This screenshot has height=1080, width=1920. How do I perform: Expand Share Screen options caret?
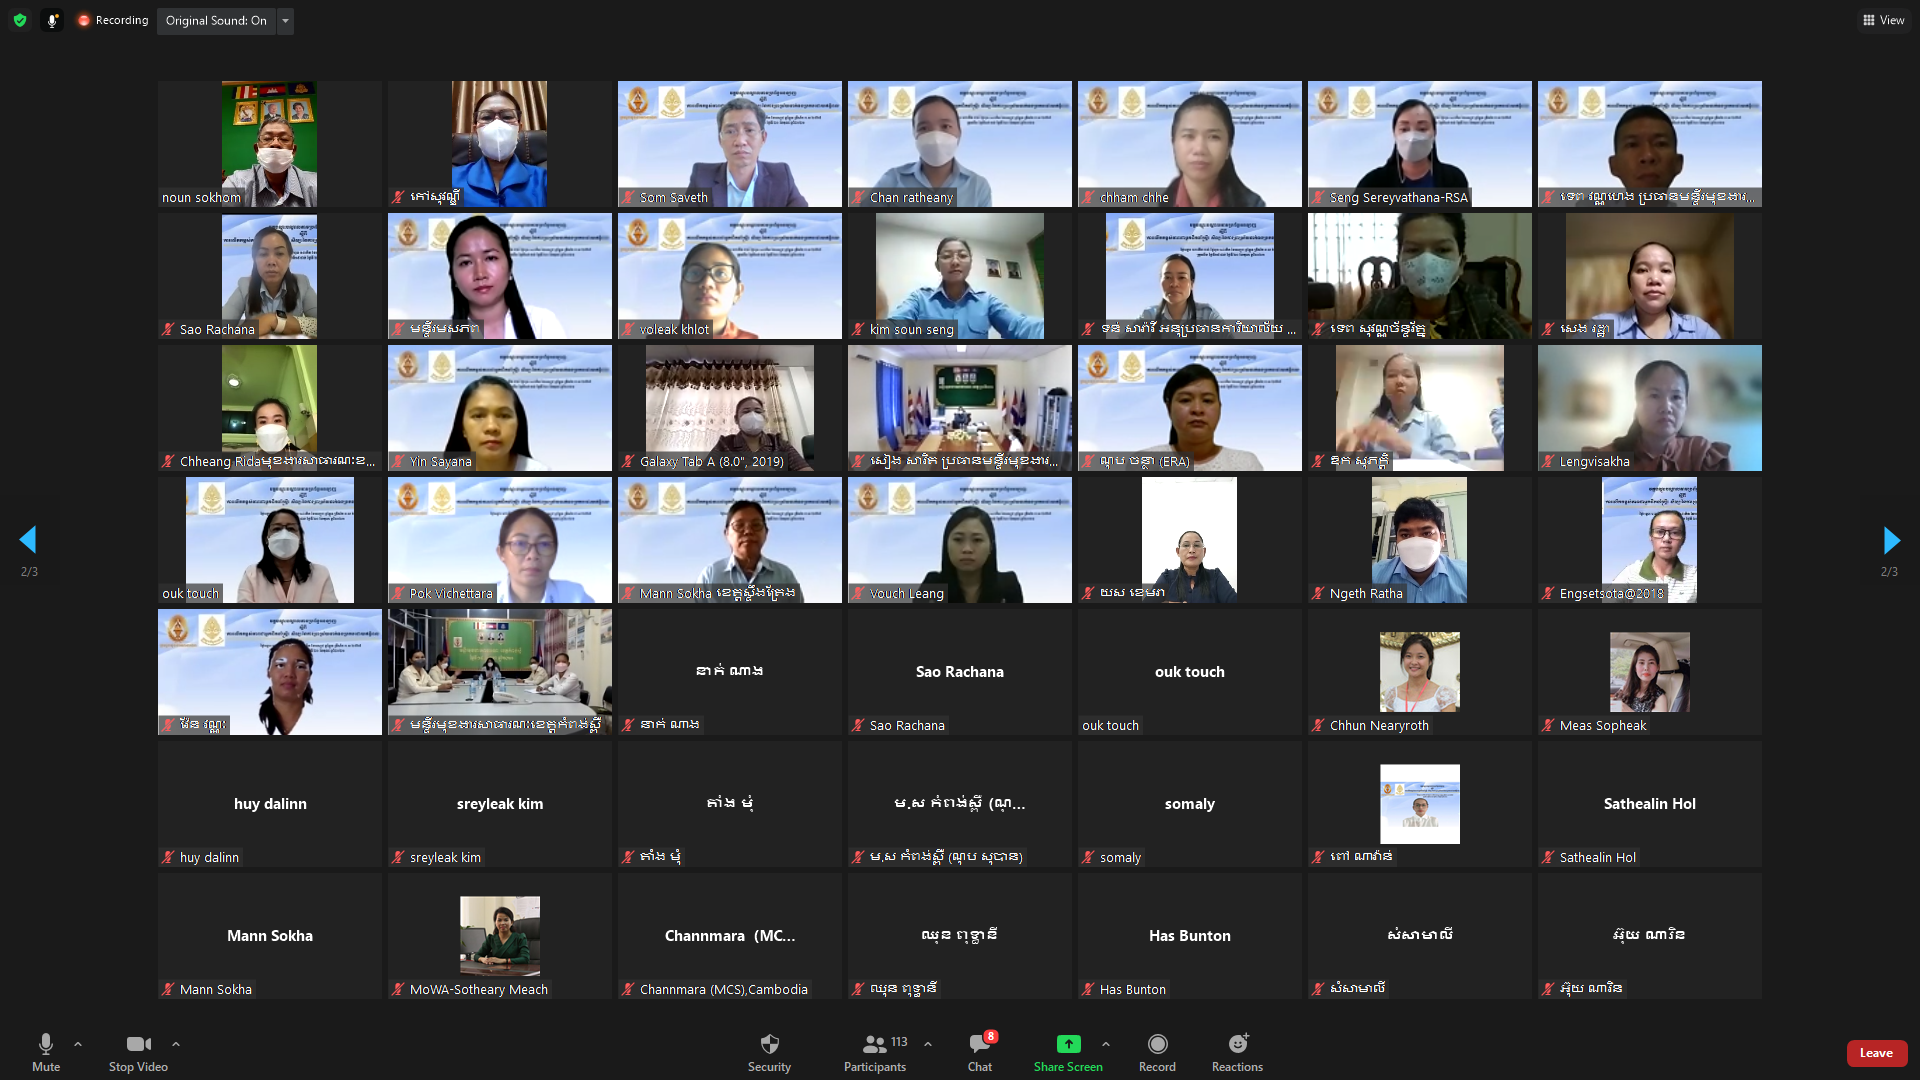point(1105,1044)
